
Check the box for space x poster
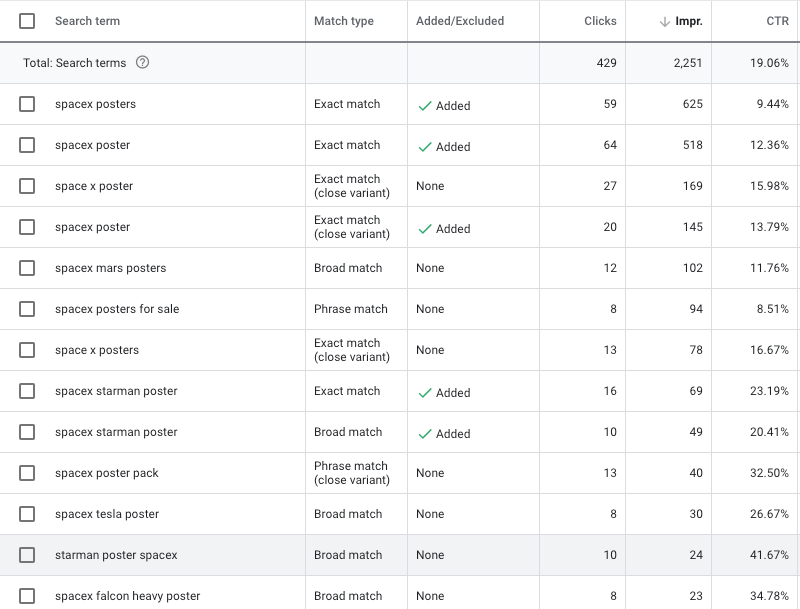27,186
